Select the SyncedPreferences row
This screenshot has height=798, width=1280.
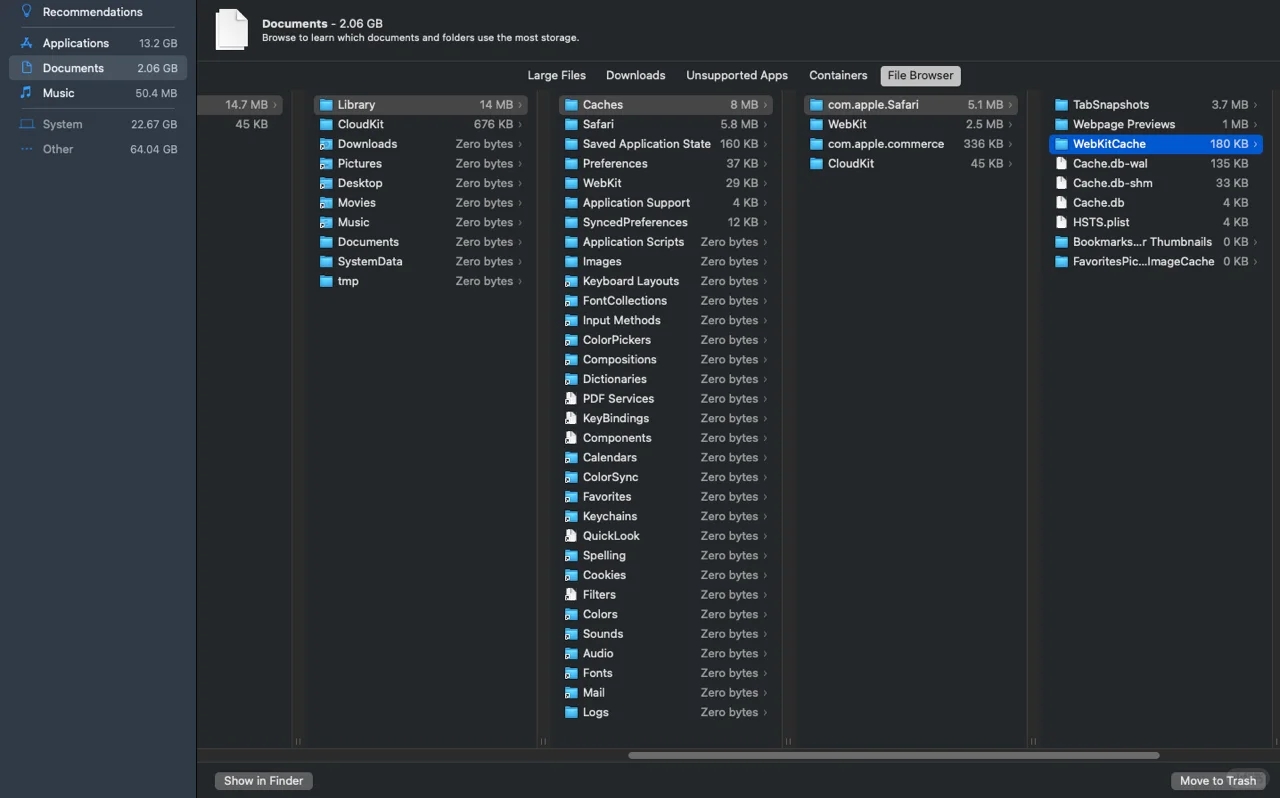(666, 222)
